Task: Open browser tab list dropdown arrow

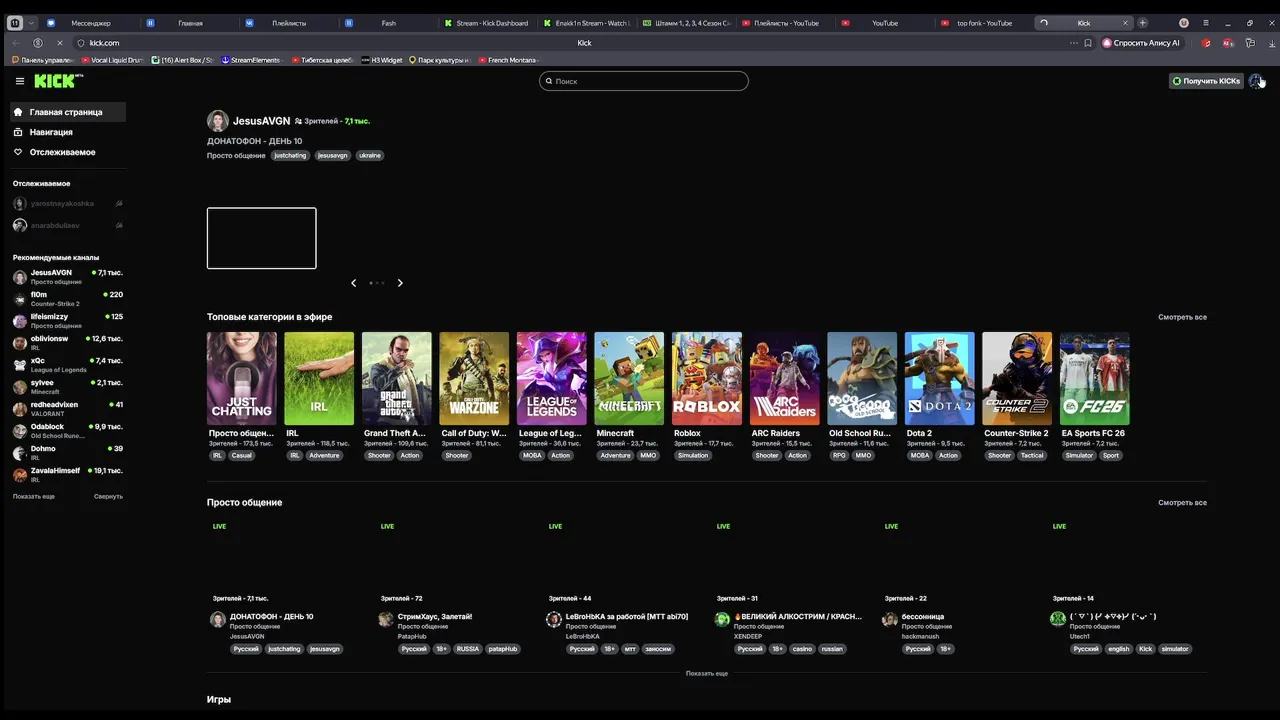Action: [x=32, y=23]
